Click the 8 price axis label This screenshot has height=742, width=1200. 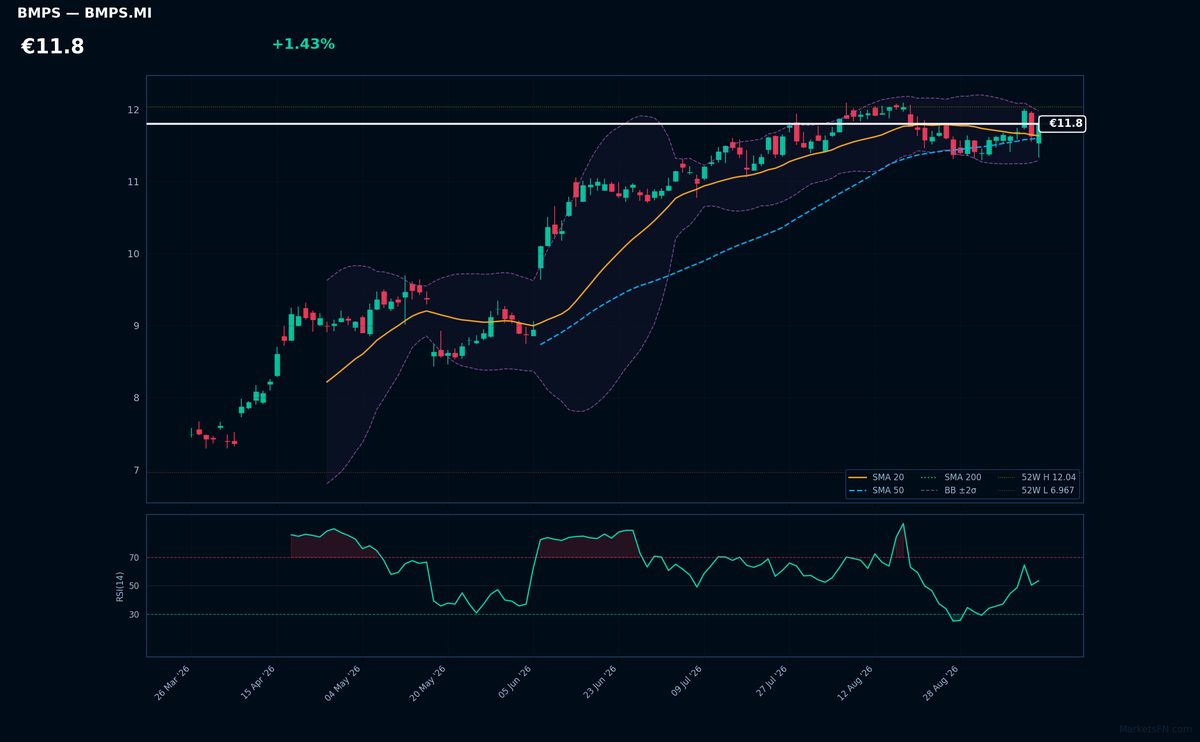pyautogui.click(x=136, y=398)
